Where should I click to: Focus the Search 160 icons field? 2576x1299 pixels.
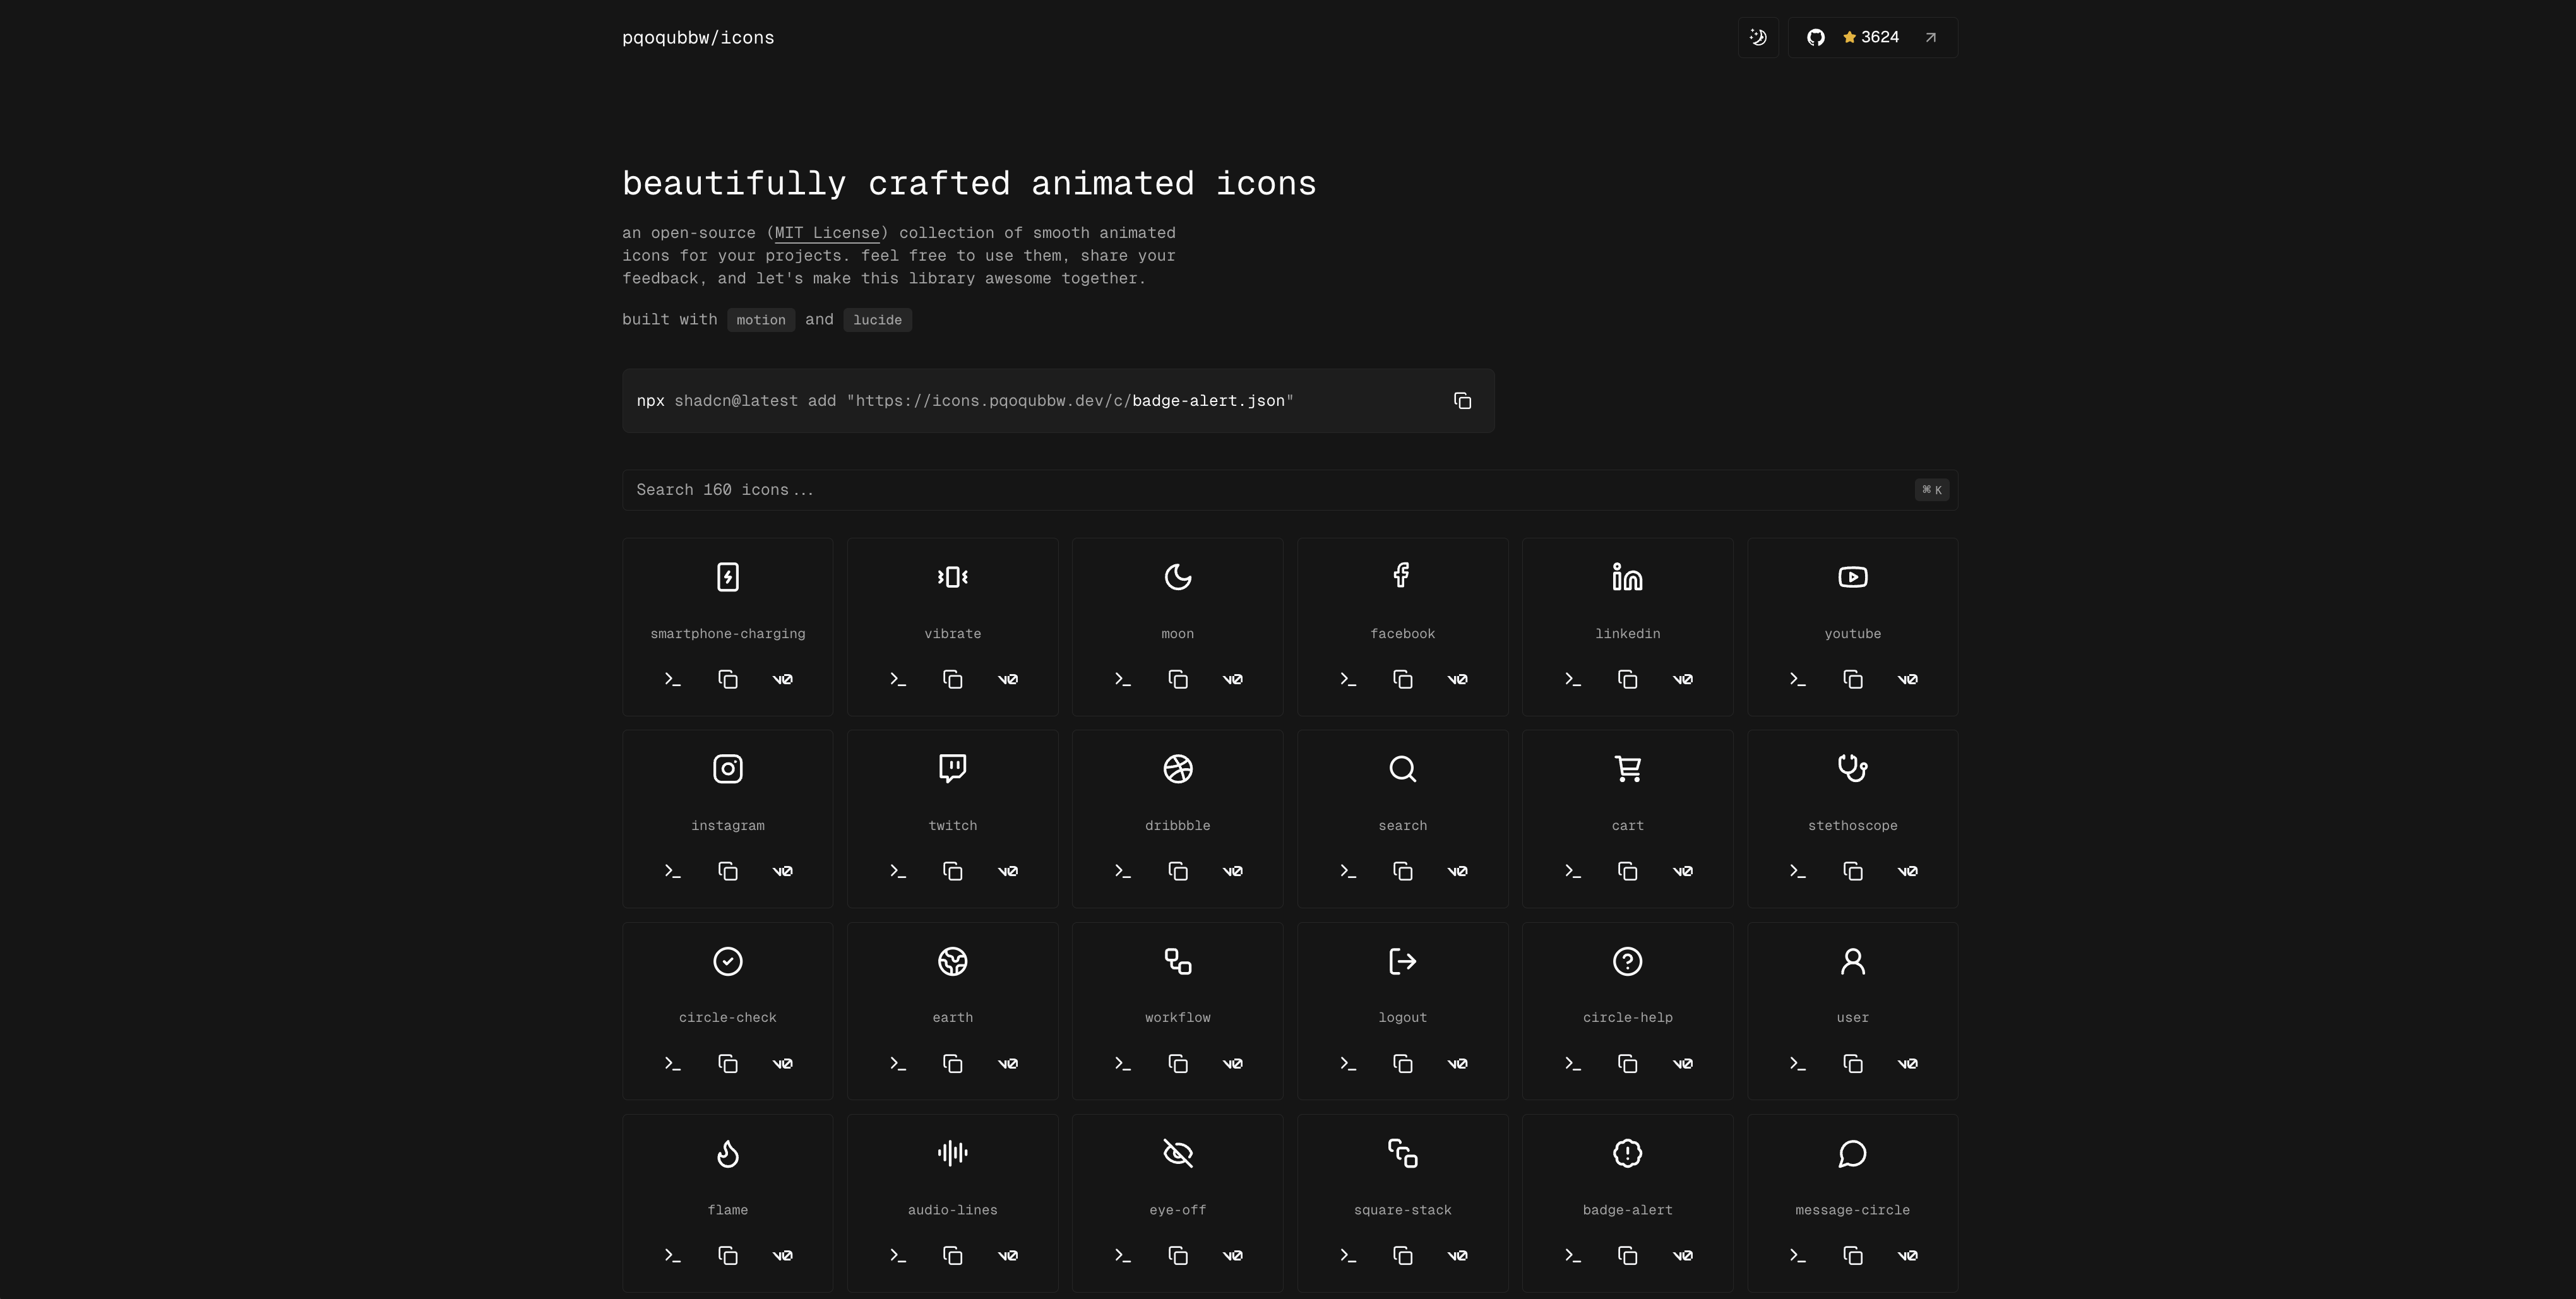pos(1289,490)
